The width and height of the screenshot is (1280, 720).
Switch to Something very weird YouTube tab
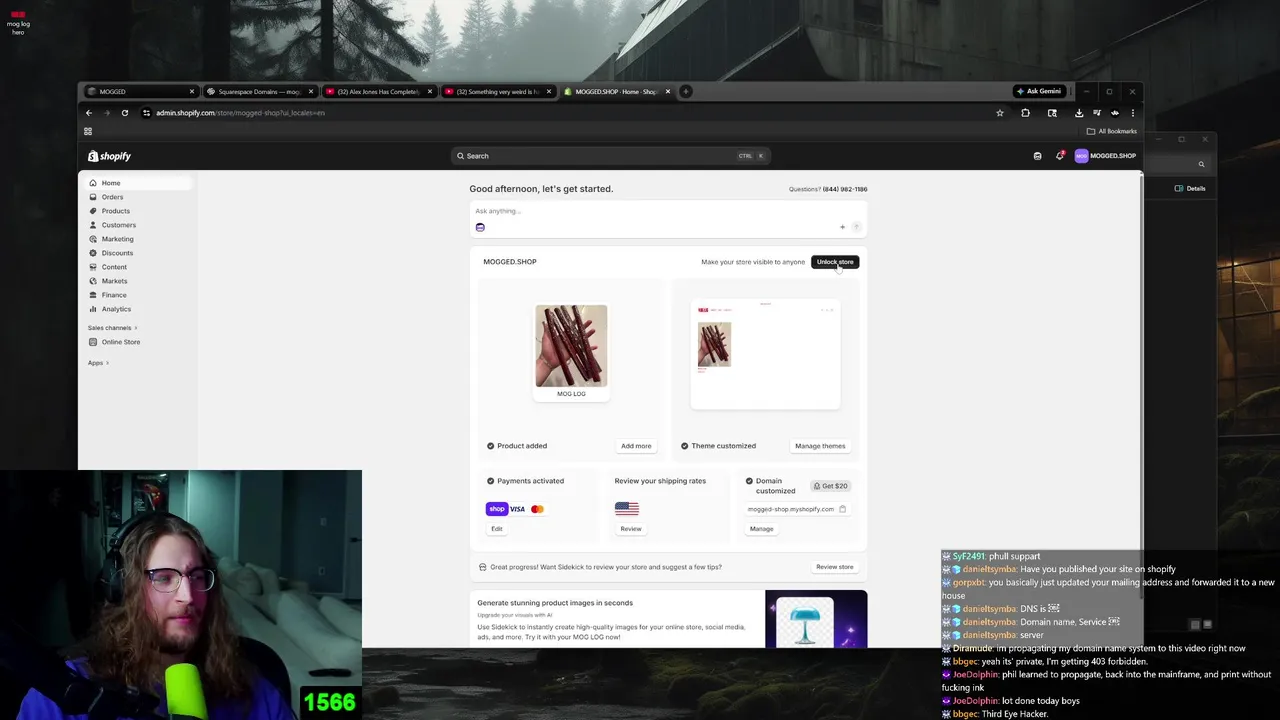[x=498, y=92]
